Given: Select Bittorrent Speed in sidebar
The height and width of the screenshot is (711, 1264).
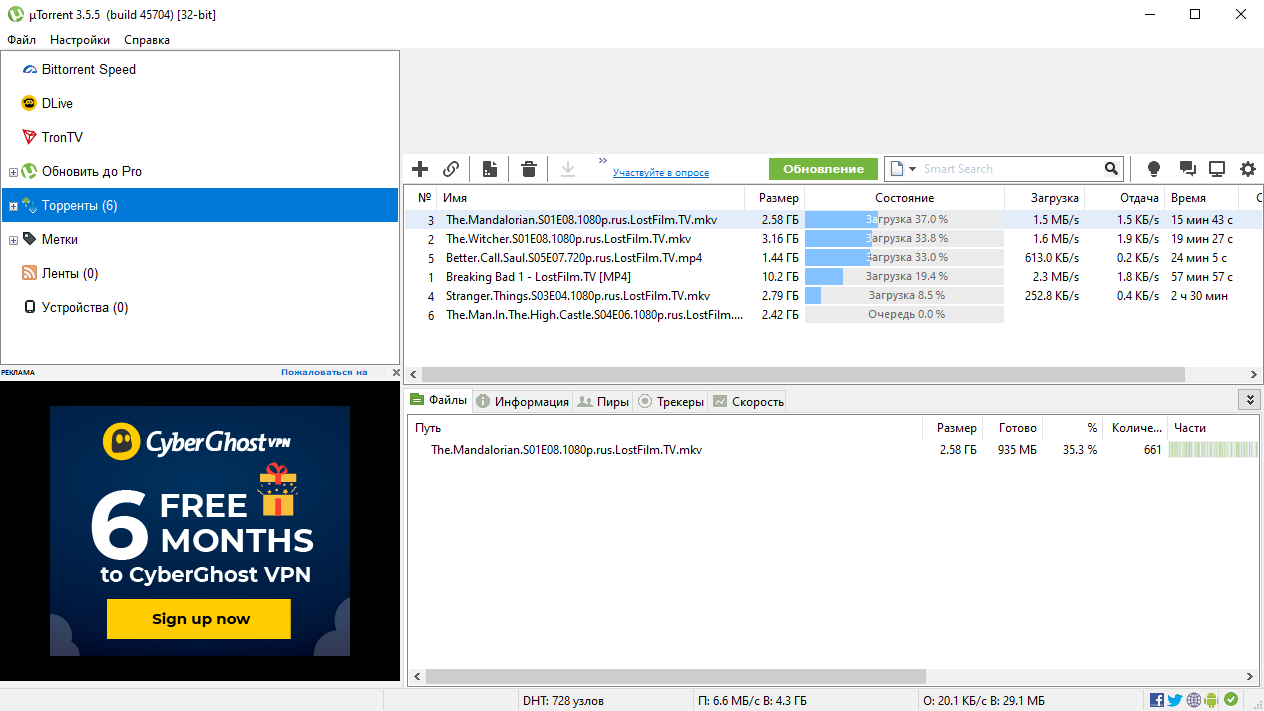Looking at the screenshot, I should pyautogui.click(x=89, y=69).
